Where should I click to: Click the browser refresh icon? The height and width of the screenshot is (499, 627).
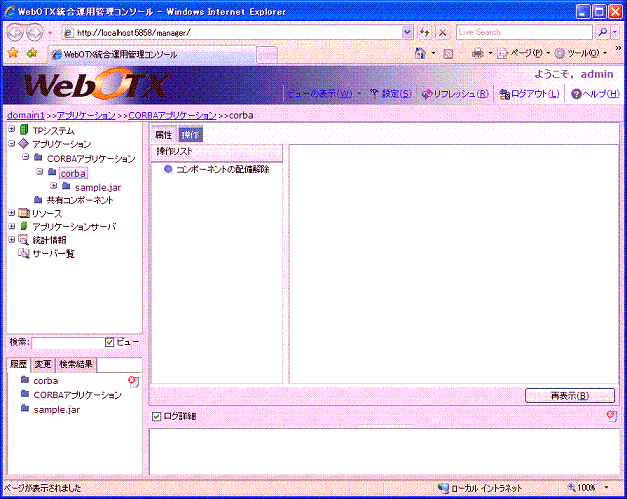tap(424, 33)
